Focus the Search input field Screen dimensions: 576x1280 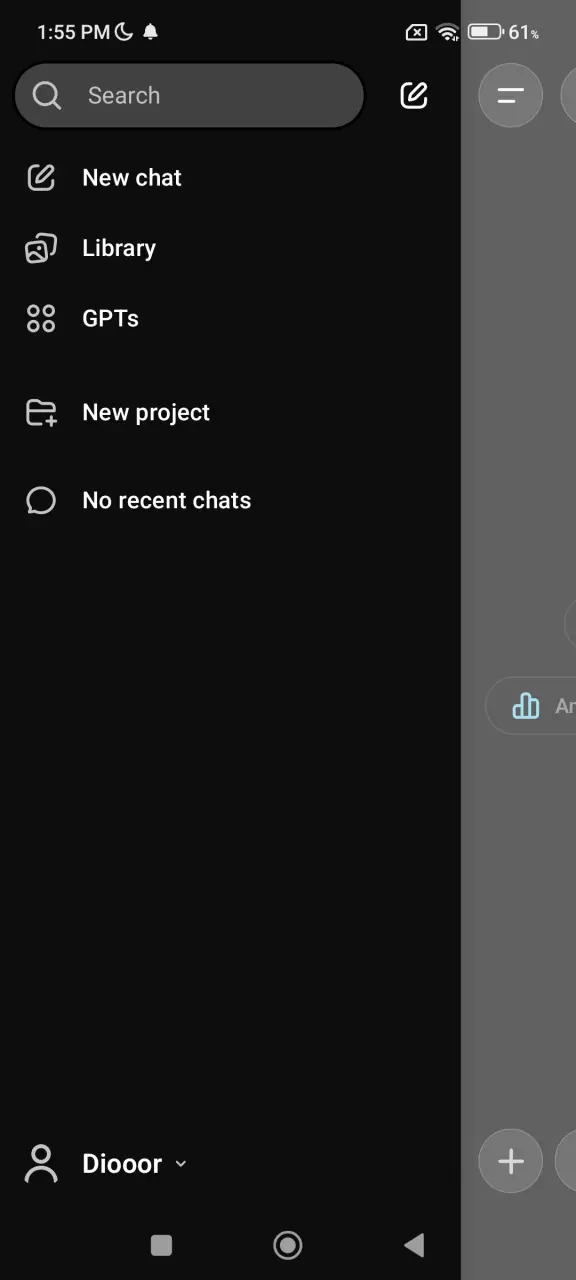[x=189, y=96]
